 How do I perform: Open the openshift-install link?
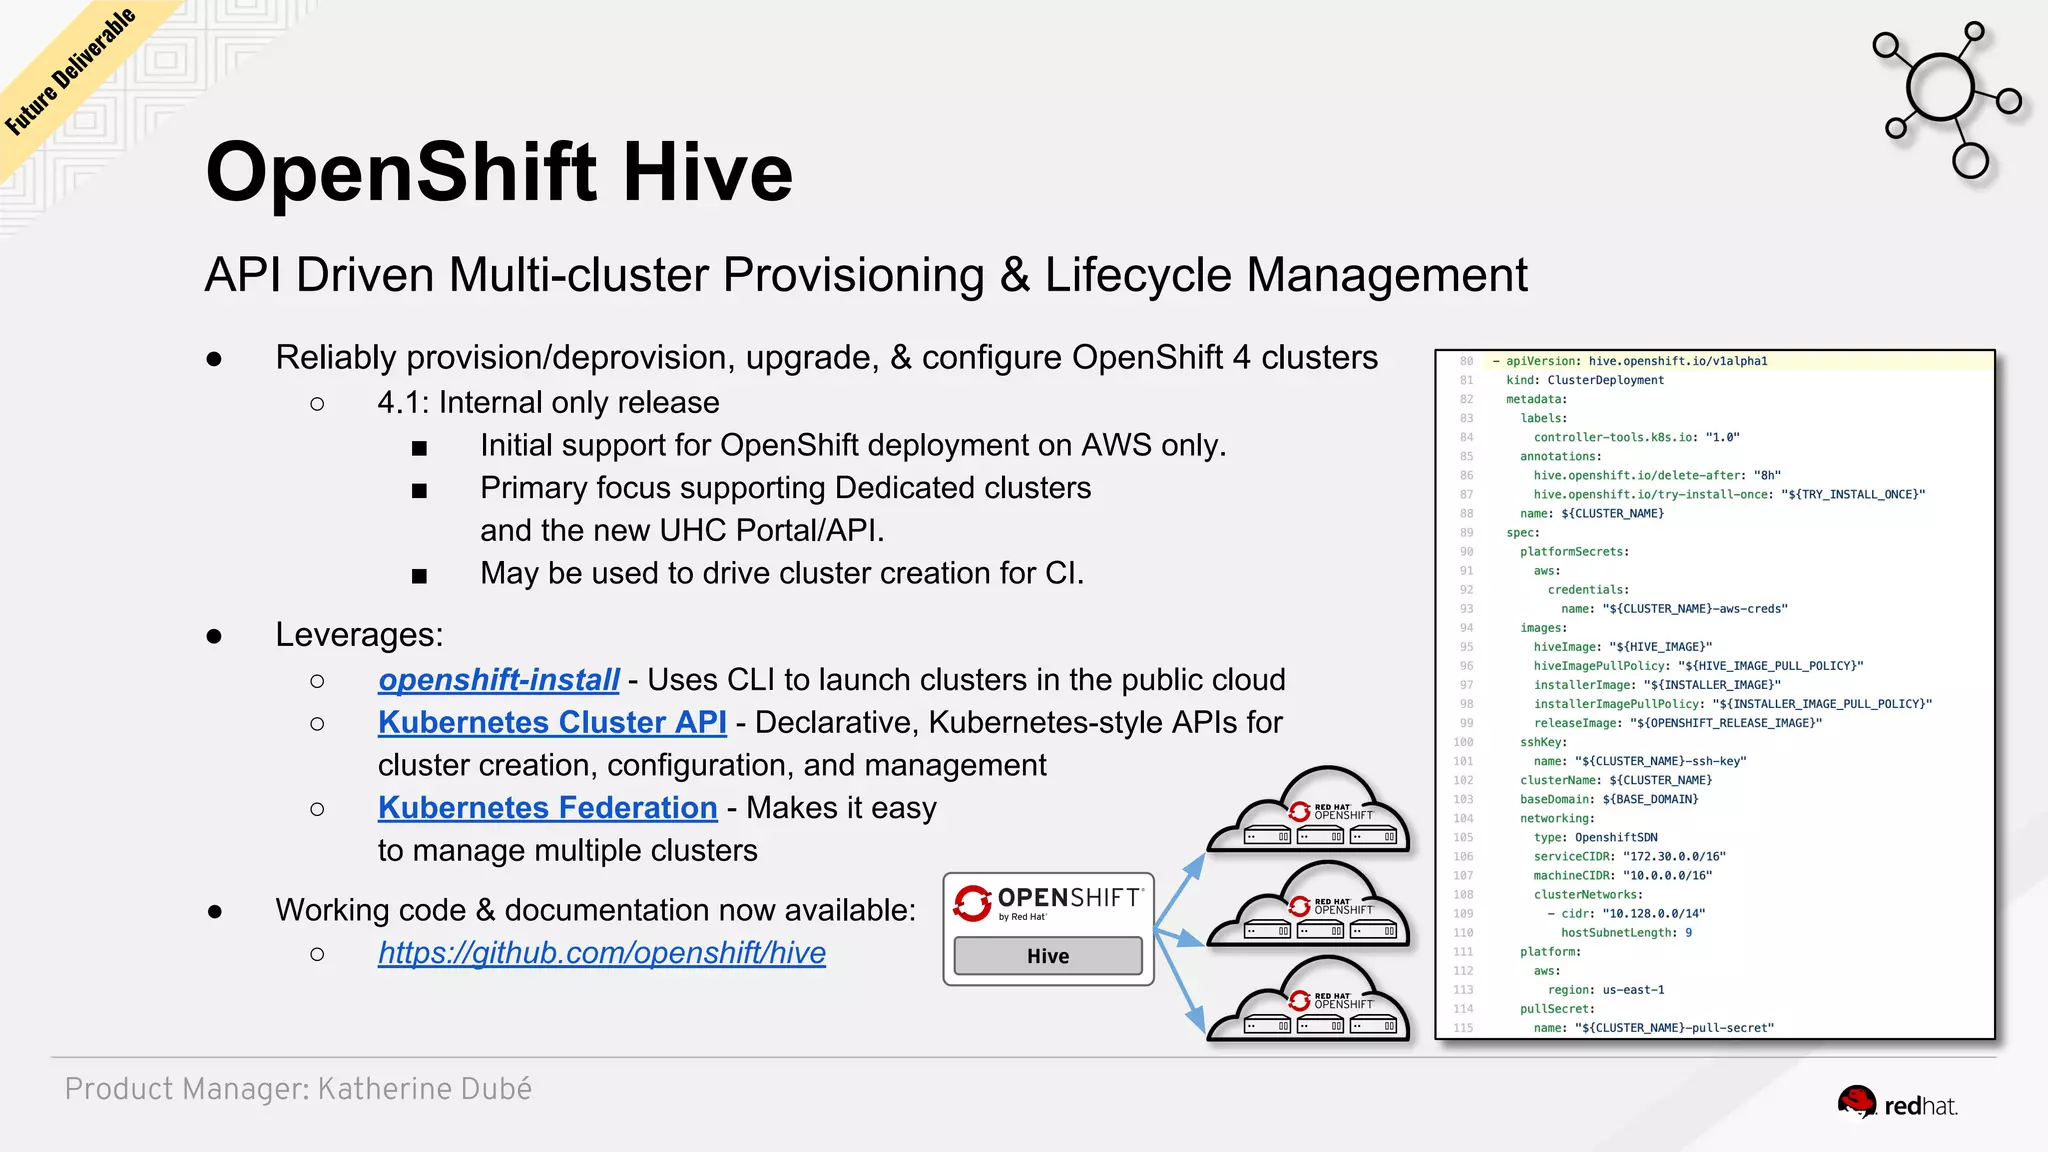(x=498, y=680)
